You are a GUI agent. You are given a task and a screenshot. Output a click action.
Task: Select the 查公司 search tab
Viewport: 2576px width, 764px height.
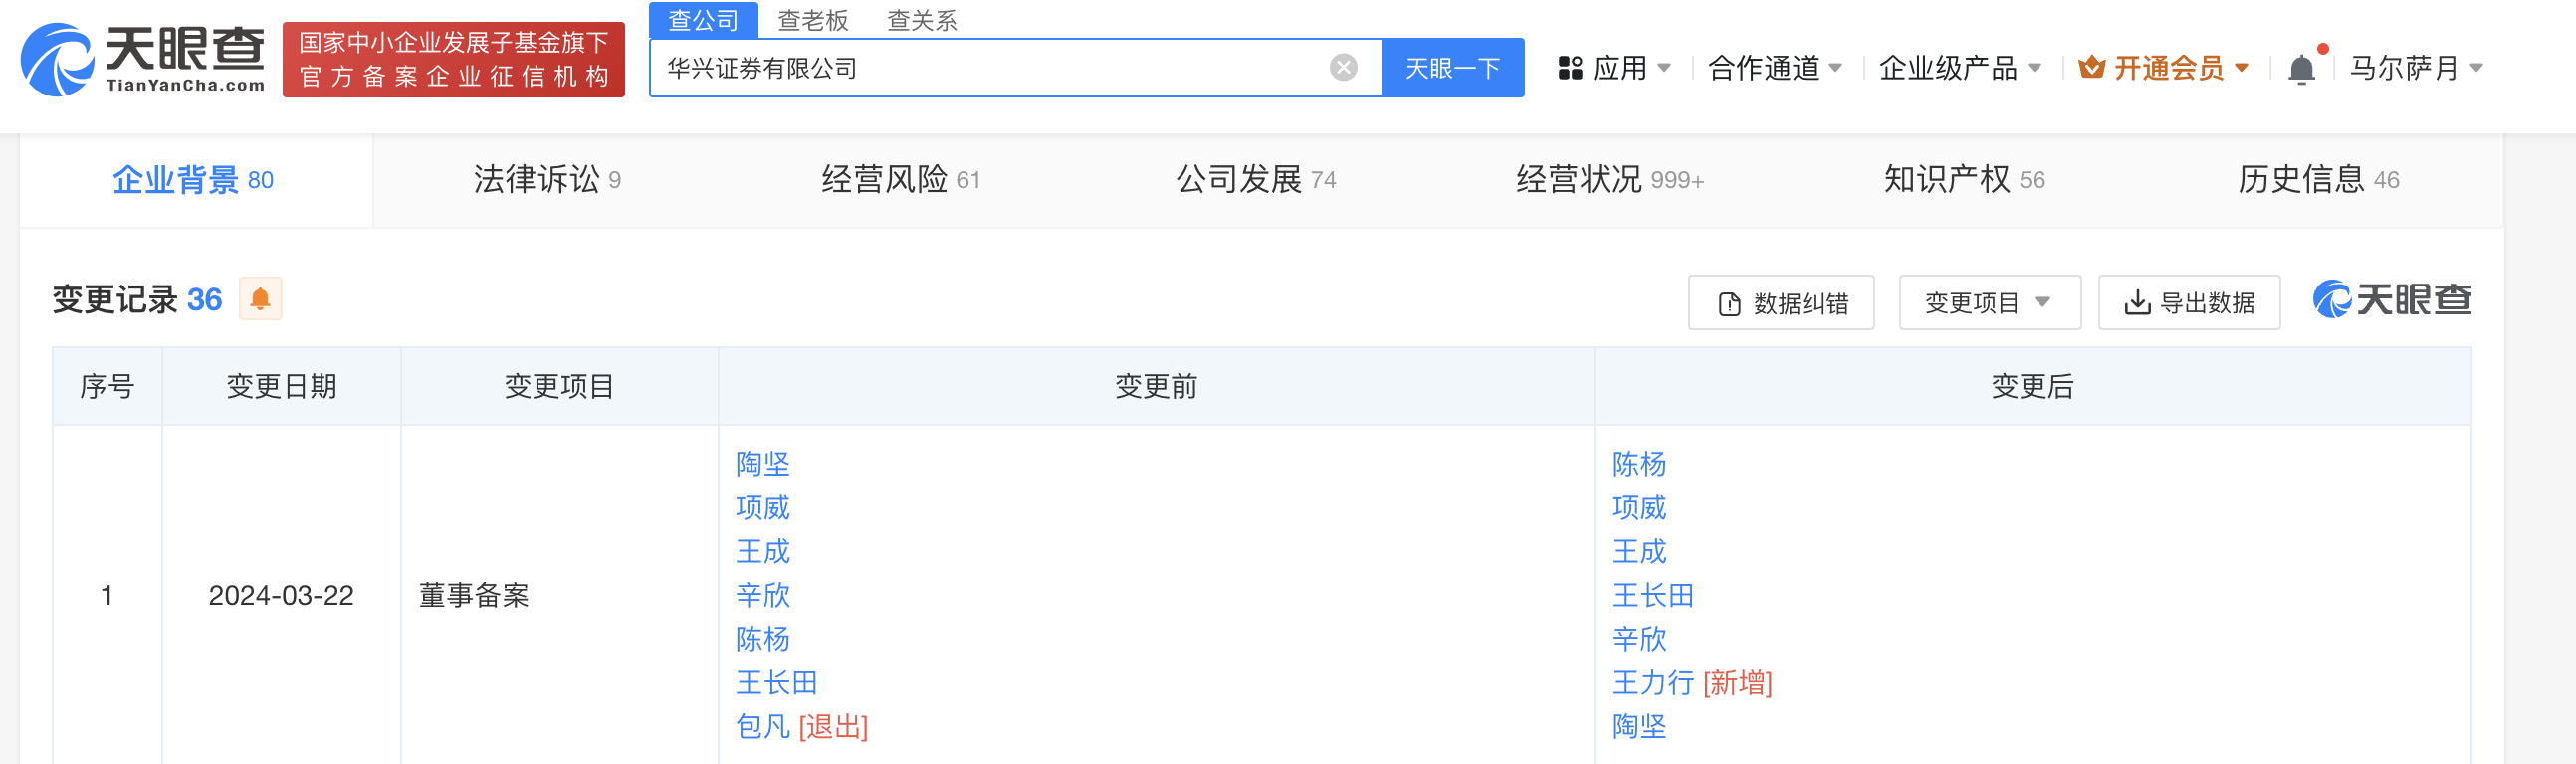[703, 20]
